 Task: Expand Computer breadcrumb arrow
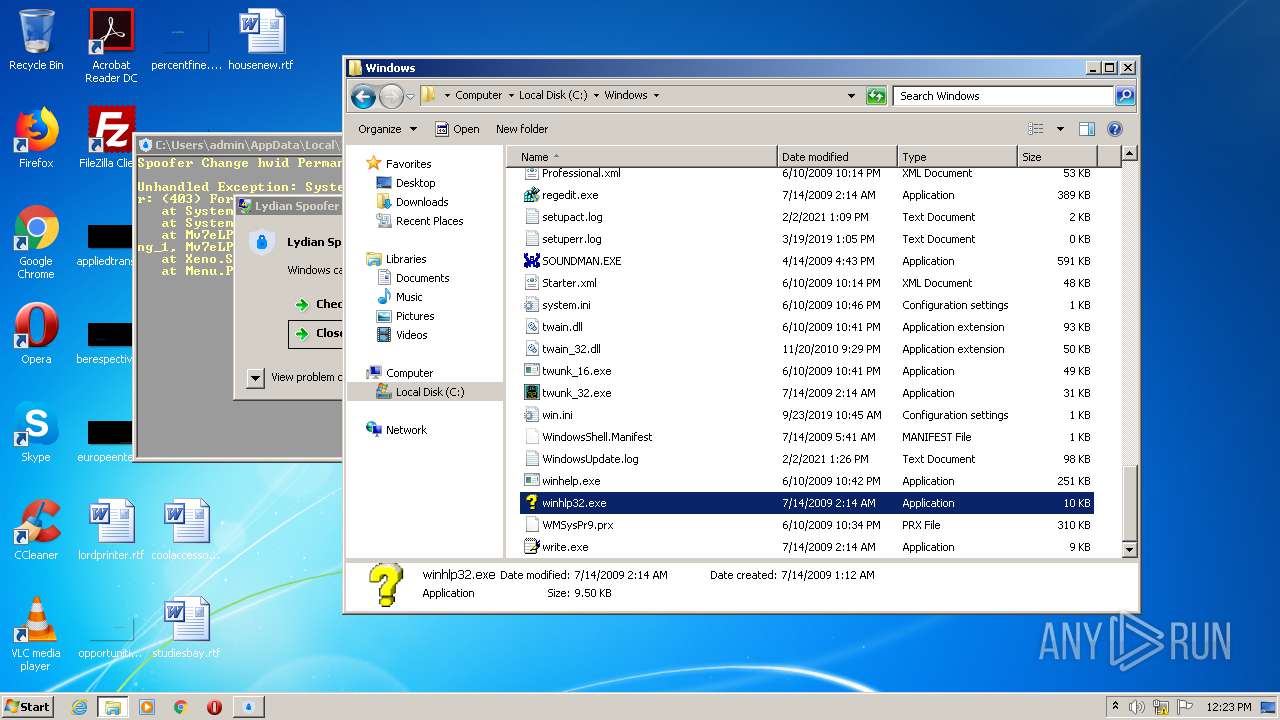pos(510,96)
